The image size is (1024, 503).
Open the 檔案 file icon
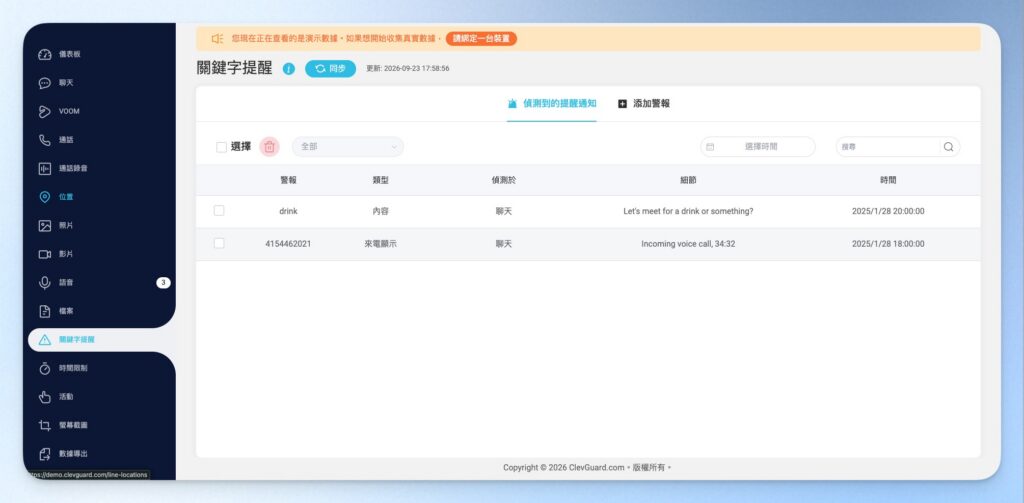(44, 311)
